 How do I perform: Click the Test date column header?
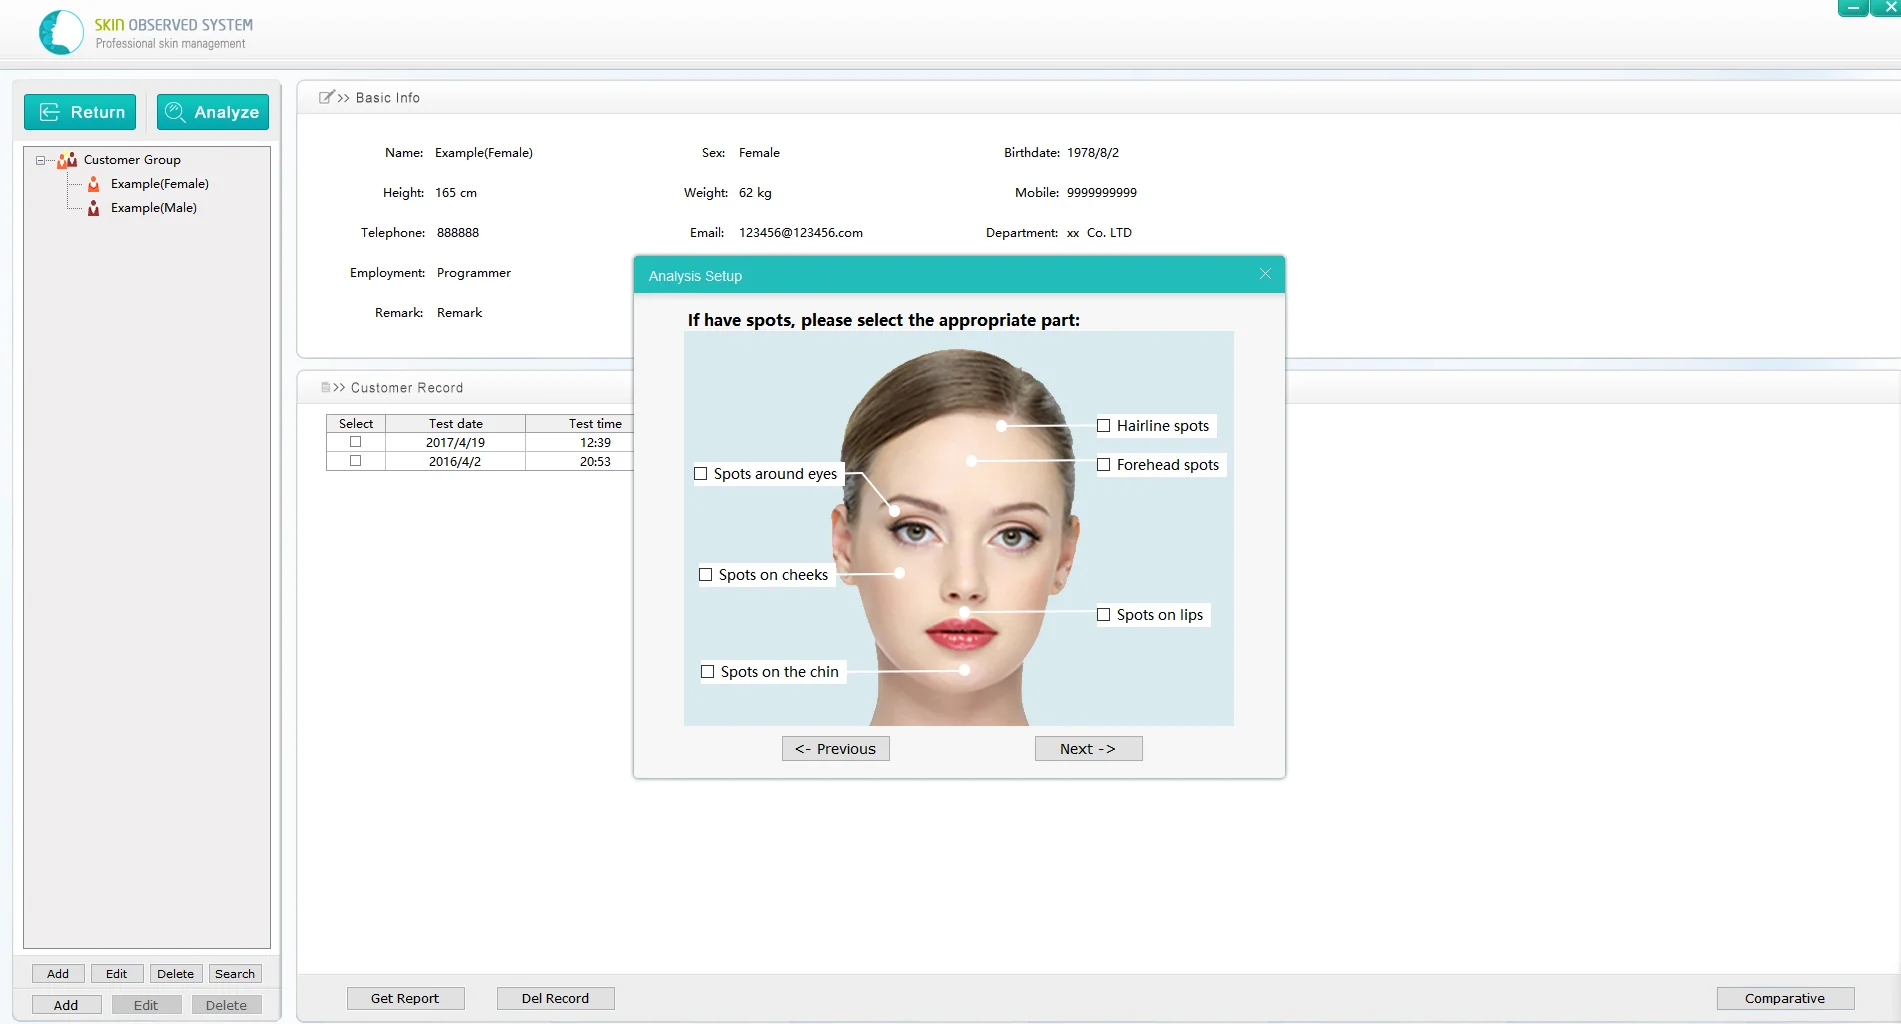[x=455, y=424]
